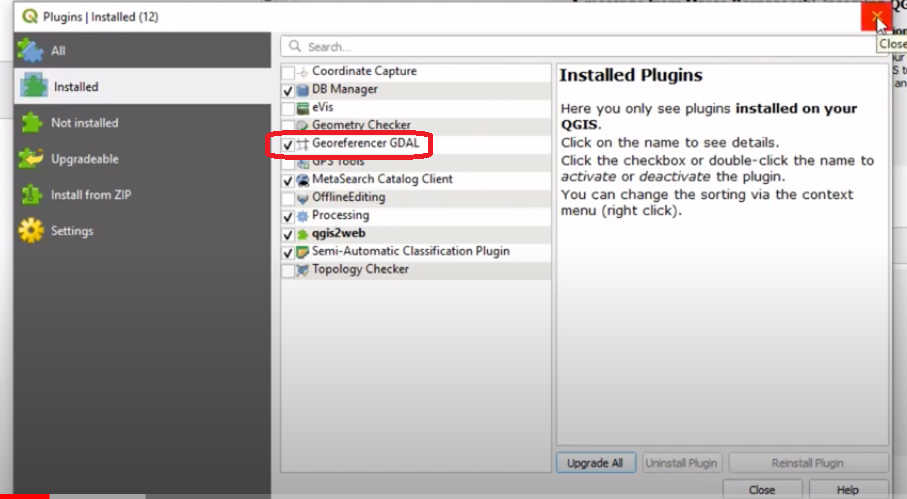This screenshot has width=907, height=499.
Task: Click the Reinstall Plugin button
Action: point(808,463)
